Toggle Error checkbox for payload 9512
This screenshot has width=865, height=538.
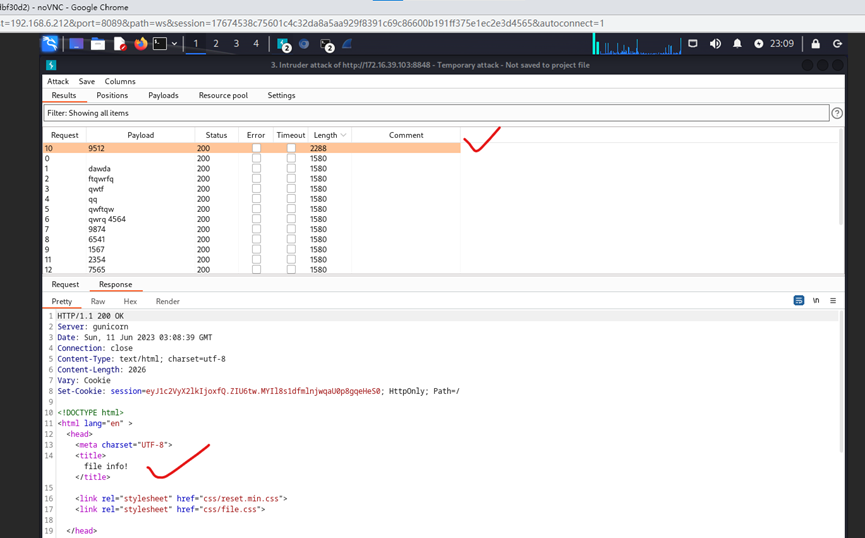point(256,148)
